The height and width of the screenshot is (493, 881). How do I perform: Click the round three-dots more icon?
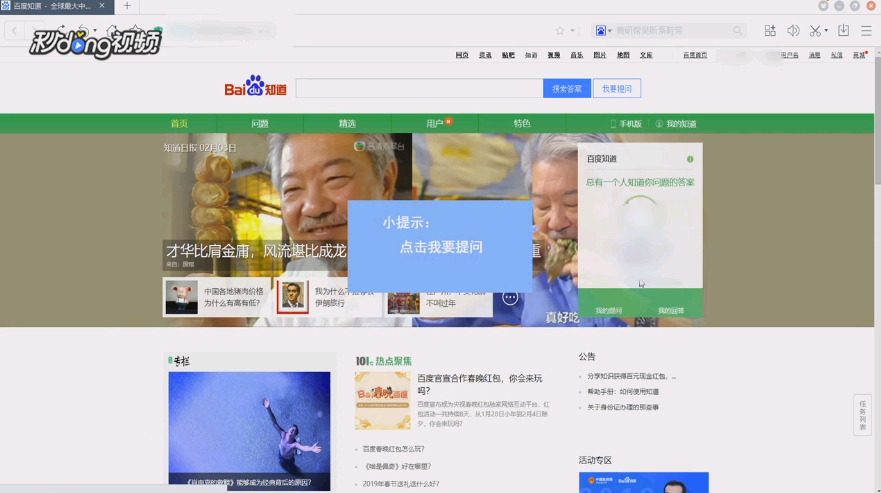[510, 297]
